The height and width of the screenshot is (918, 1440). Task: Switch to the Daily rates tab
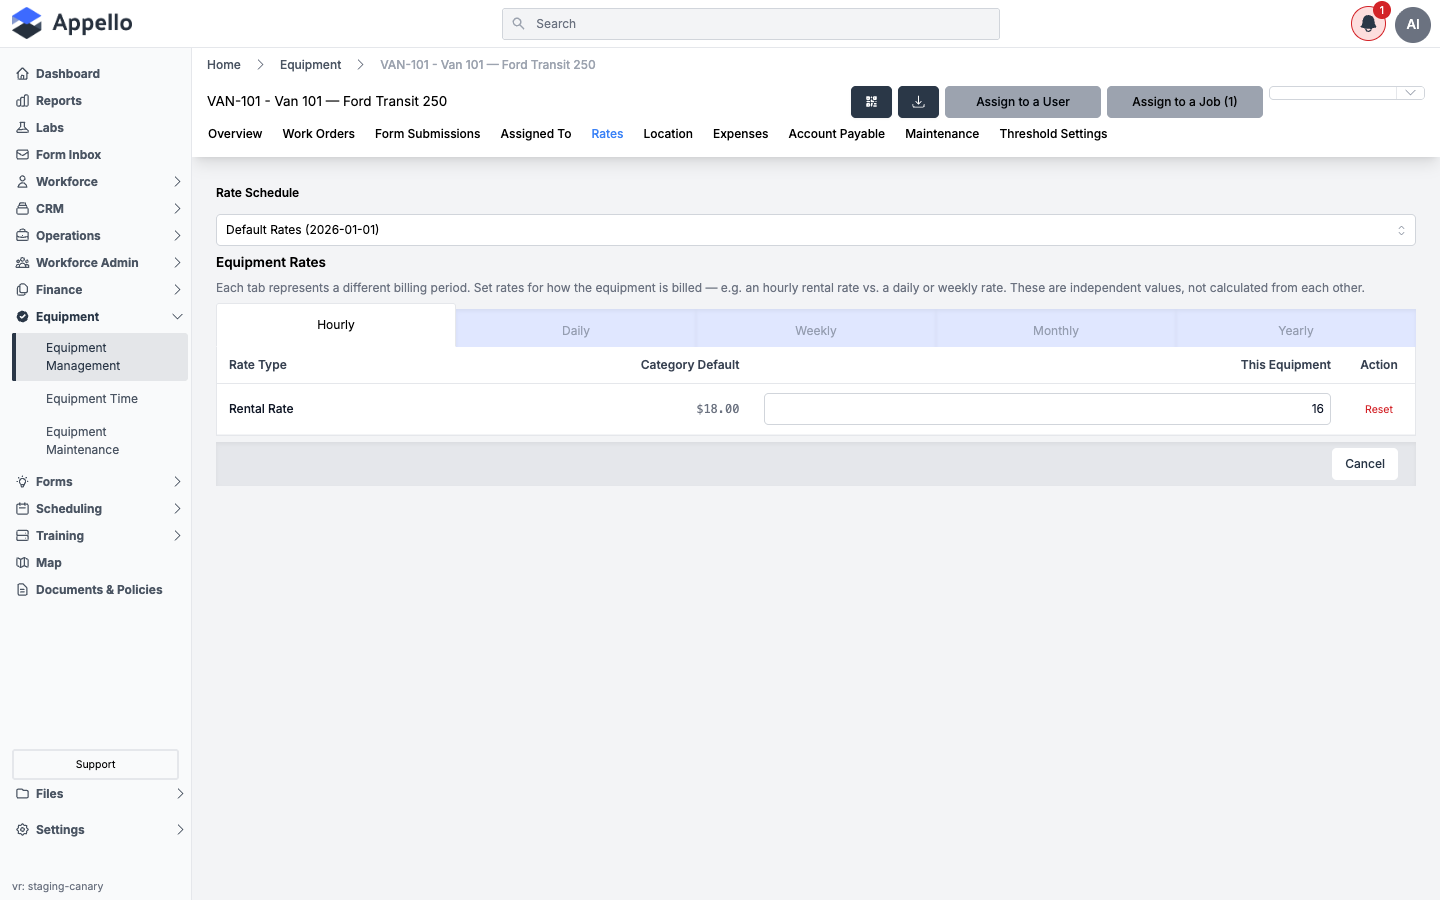click(x=576, y=331)
